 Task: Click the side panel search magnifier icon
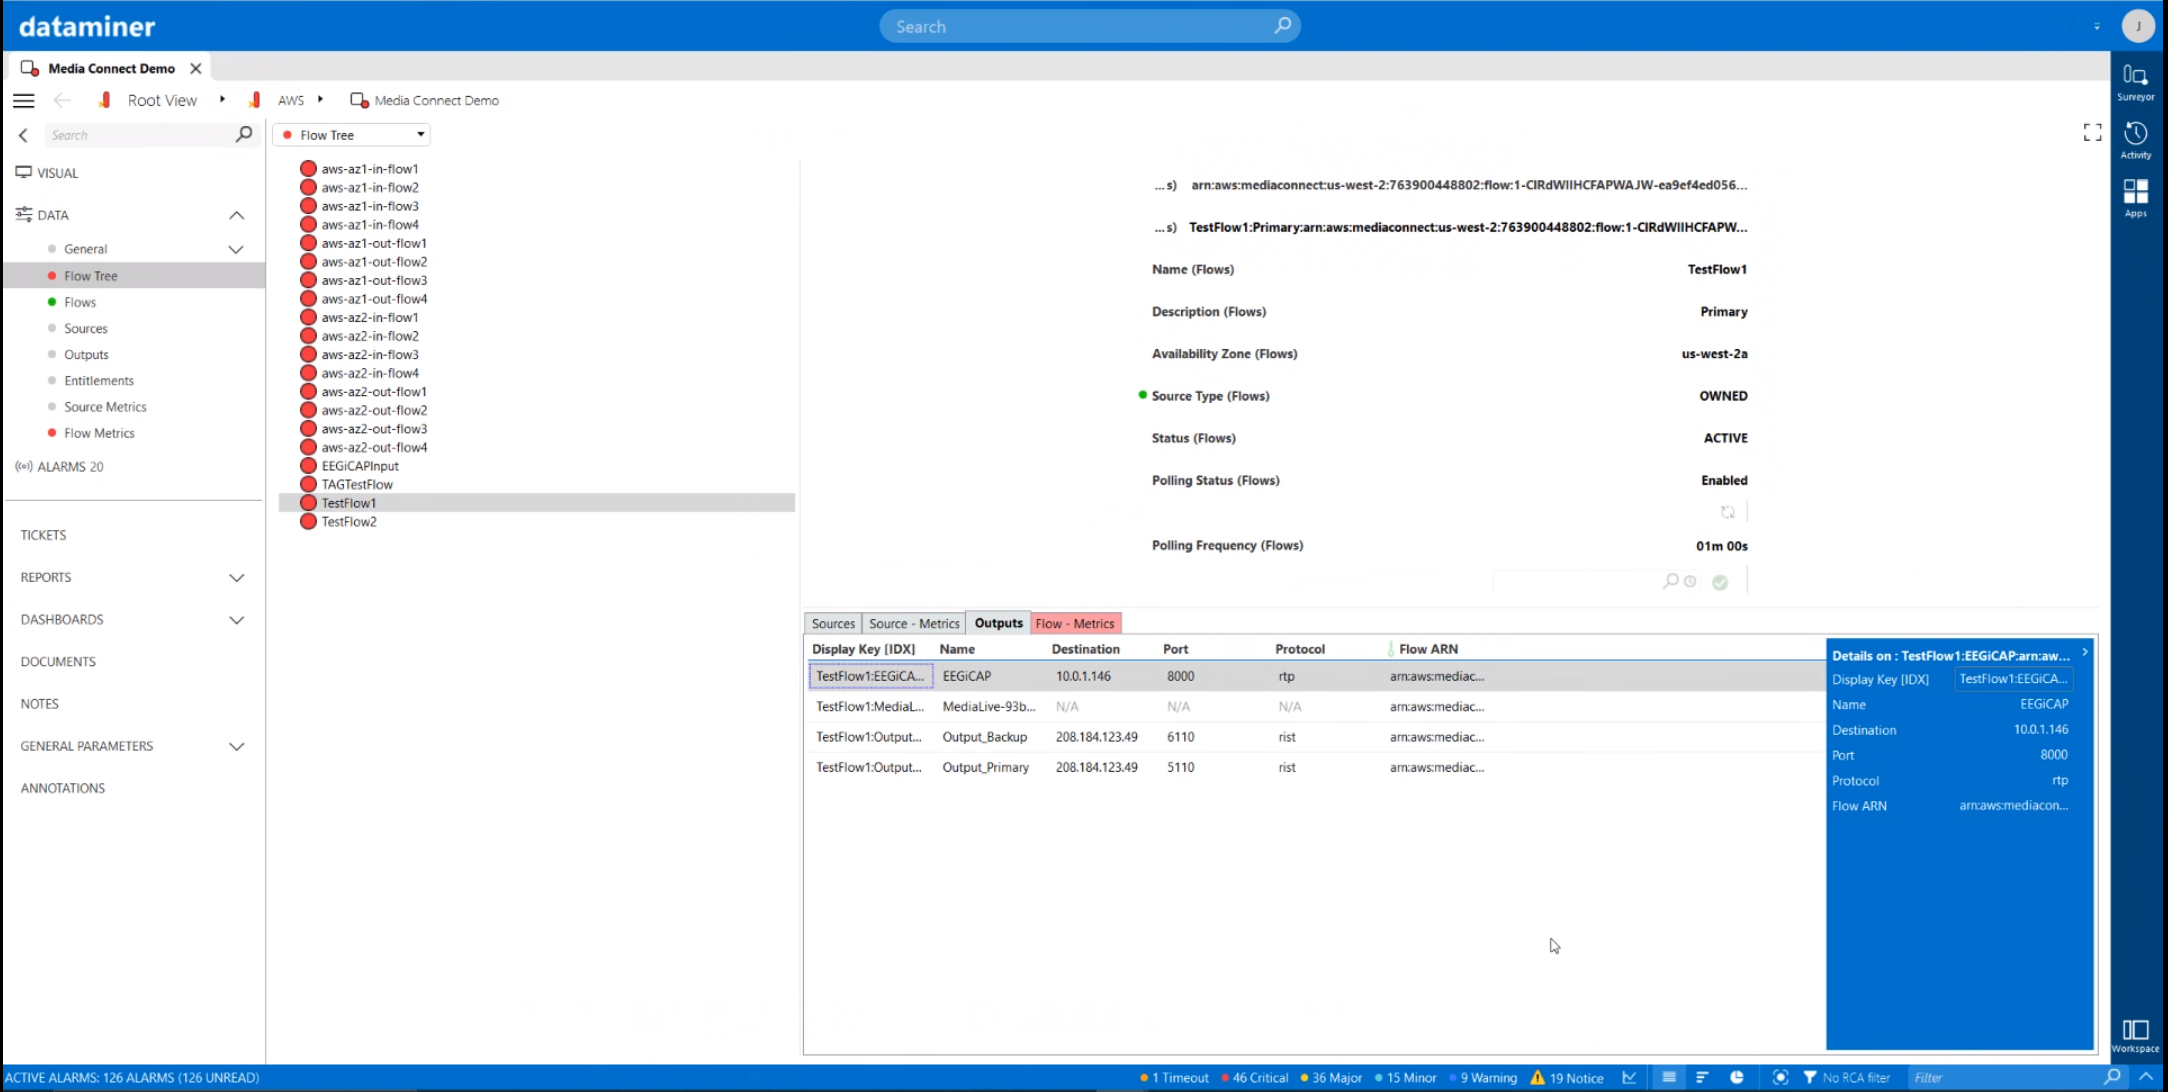[243, 134]
